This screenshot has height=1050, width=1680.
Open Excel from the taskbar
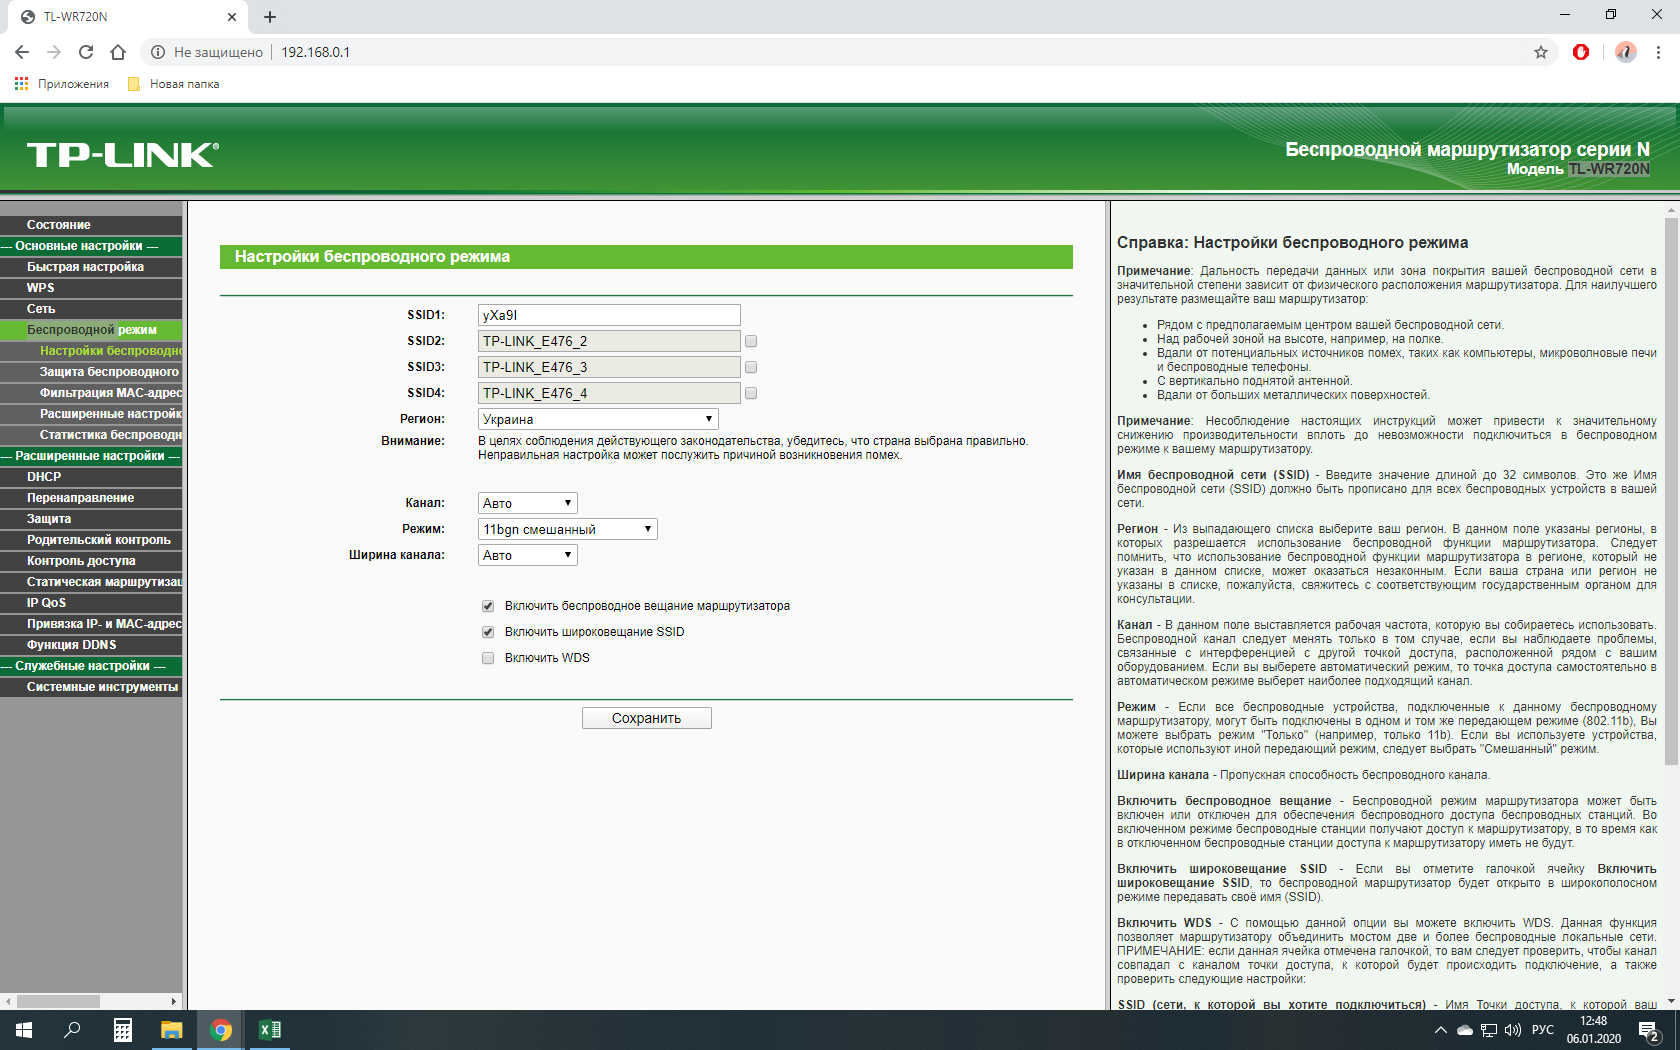point(270,1030)
